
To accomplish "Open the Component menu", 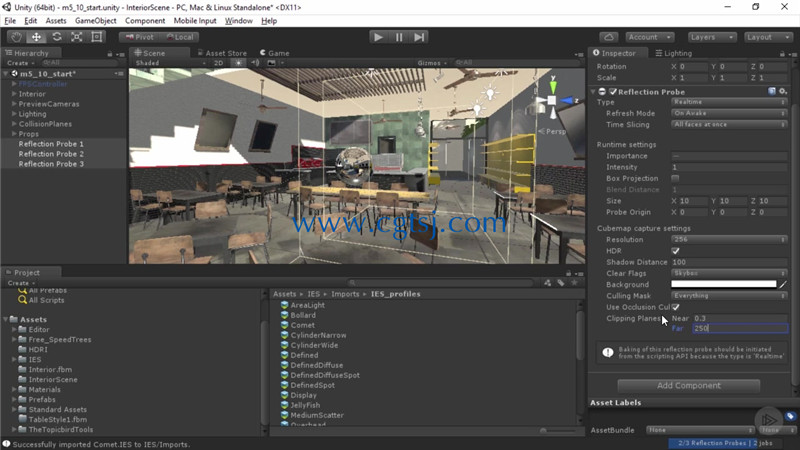I will click(145, 21).
